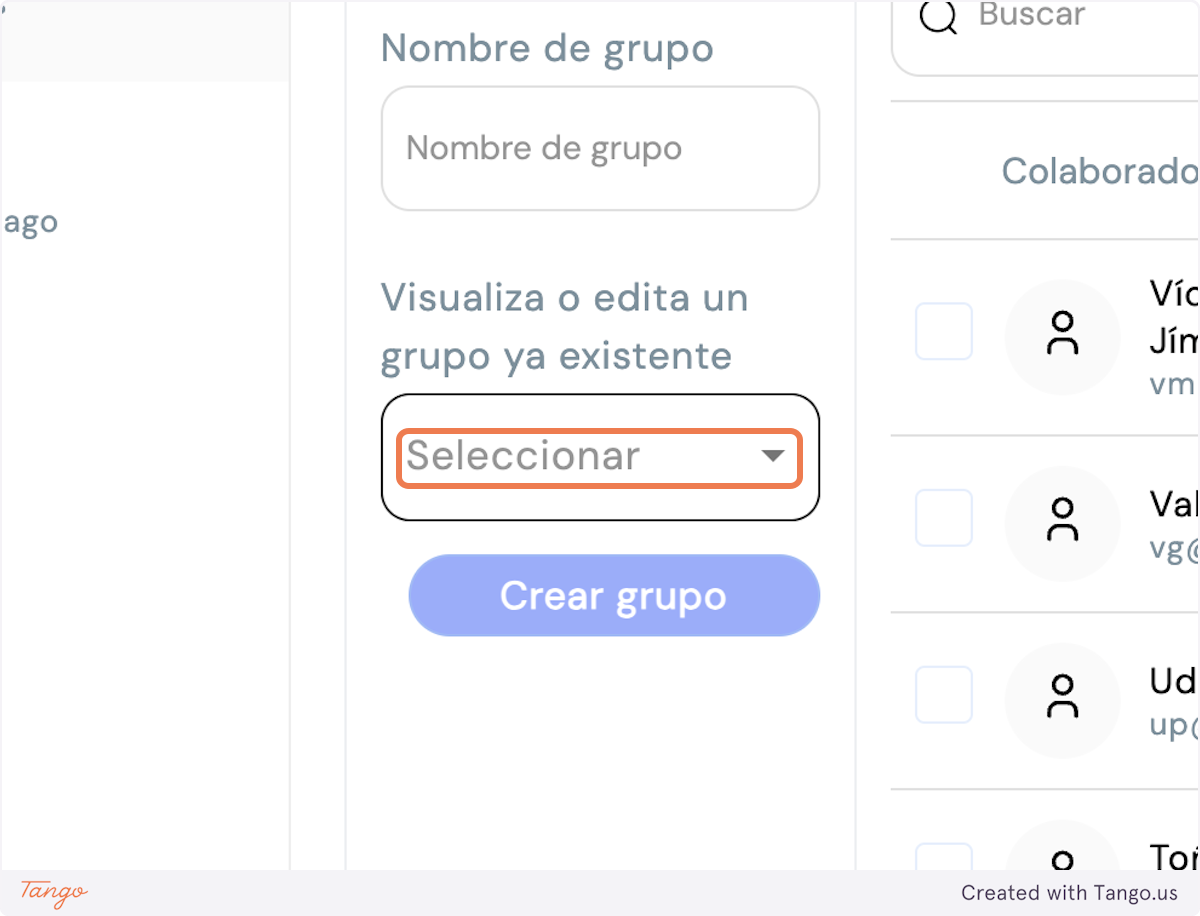
Task: Click the Tango logo in footer
Action: tap(54, 892)
